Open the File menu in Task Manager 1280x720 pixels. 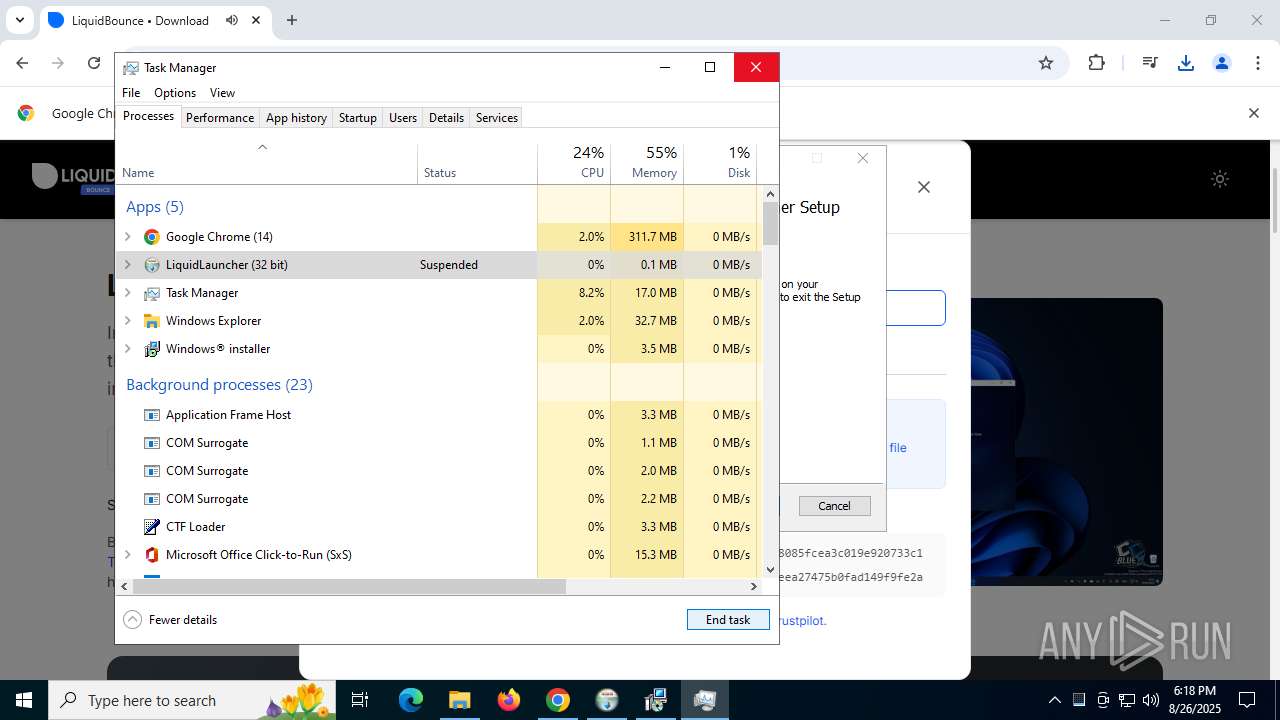(x=131, y=93)
